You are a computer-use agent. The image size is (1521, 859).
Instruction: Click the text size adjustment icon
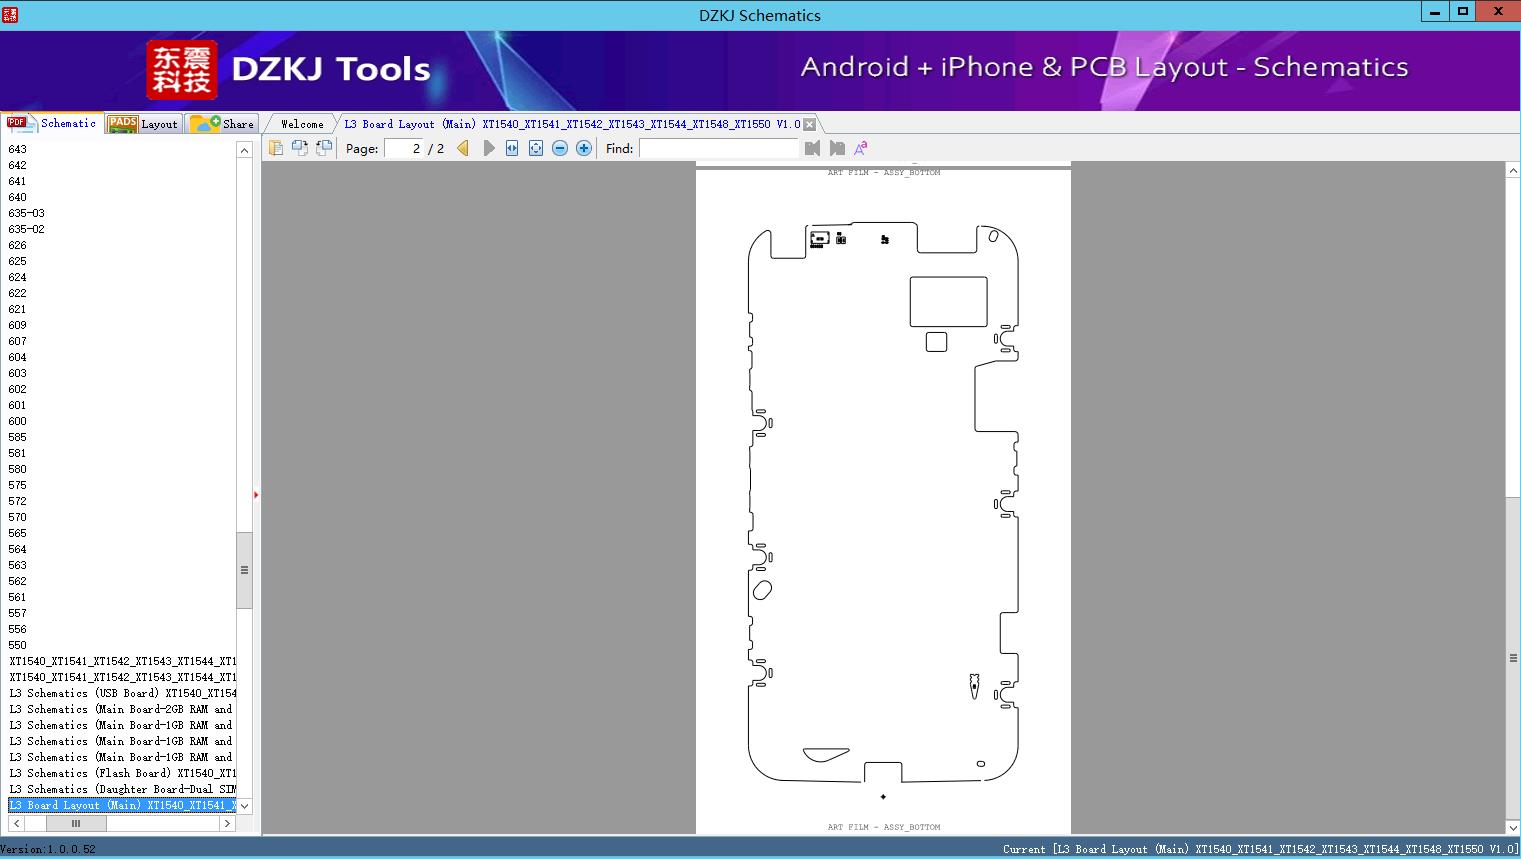click(860, 147)
